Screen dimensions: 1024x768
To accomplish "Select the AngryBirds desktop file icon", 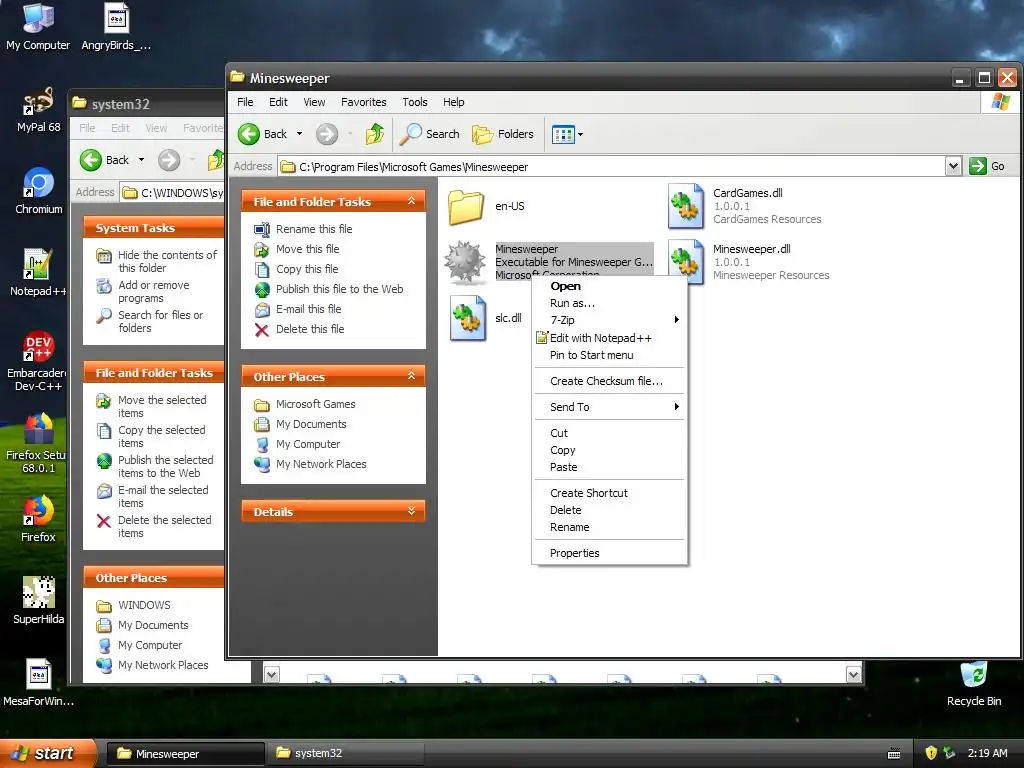I will [x=116, y=26].
